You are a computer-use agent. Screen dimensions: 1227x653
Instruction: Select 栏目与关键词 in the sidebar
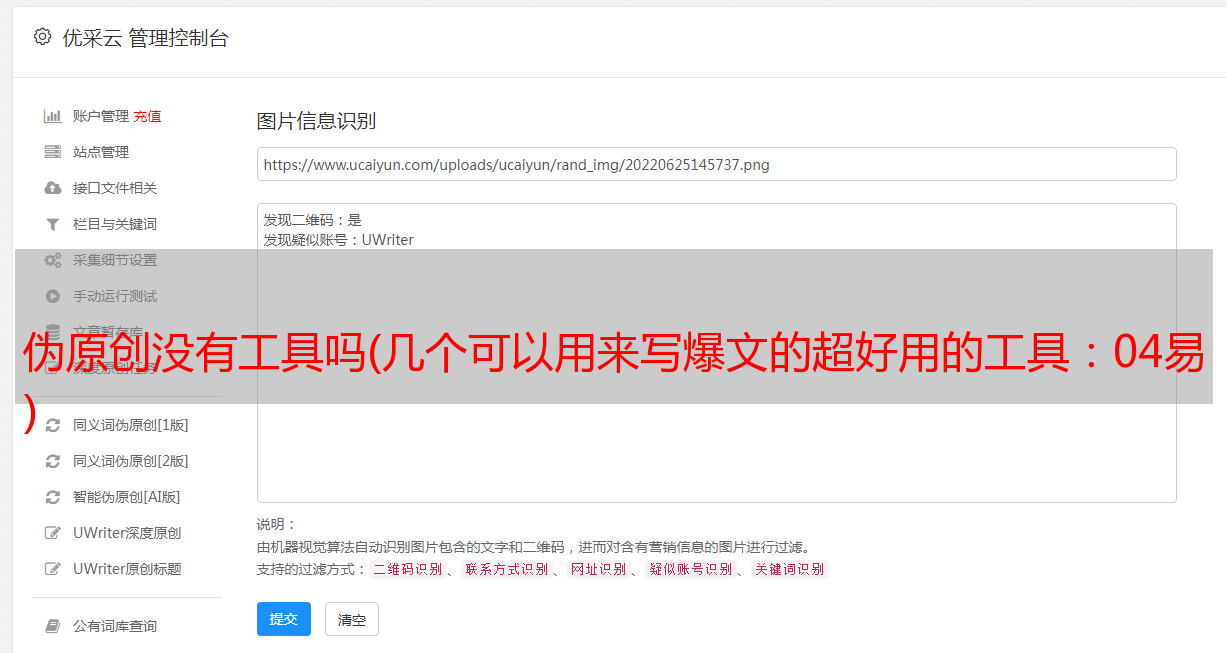tap(115, 224)
